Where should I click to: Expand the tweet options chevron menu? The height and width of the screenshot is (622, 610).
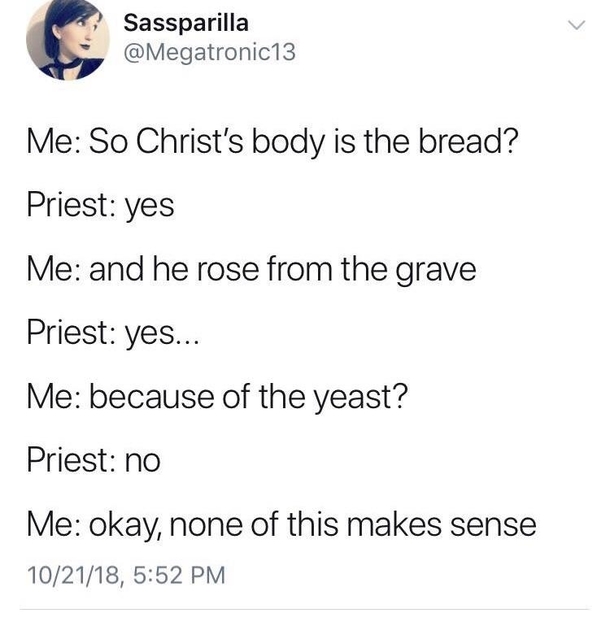pyautogui.click(x=573, y=26)
